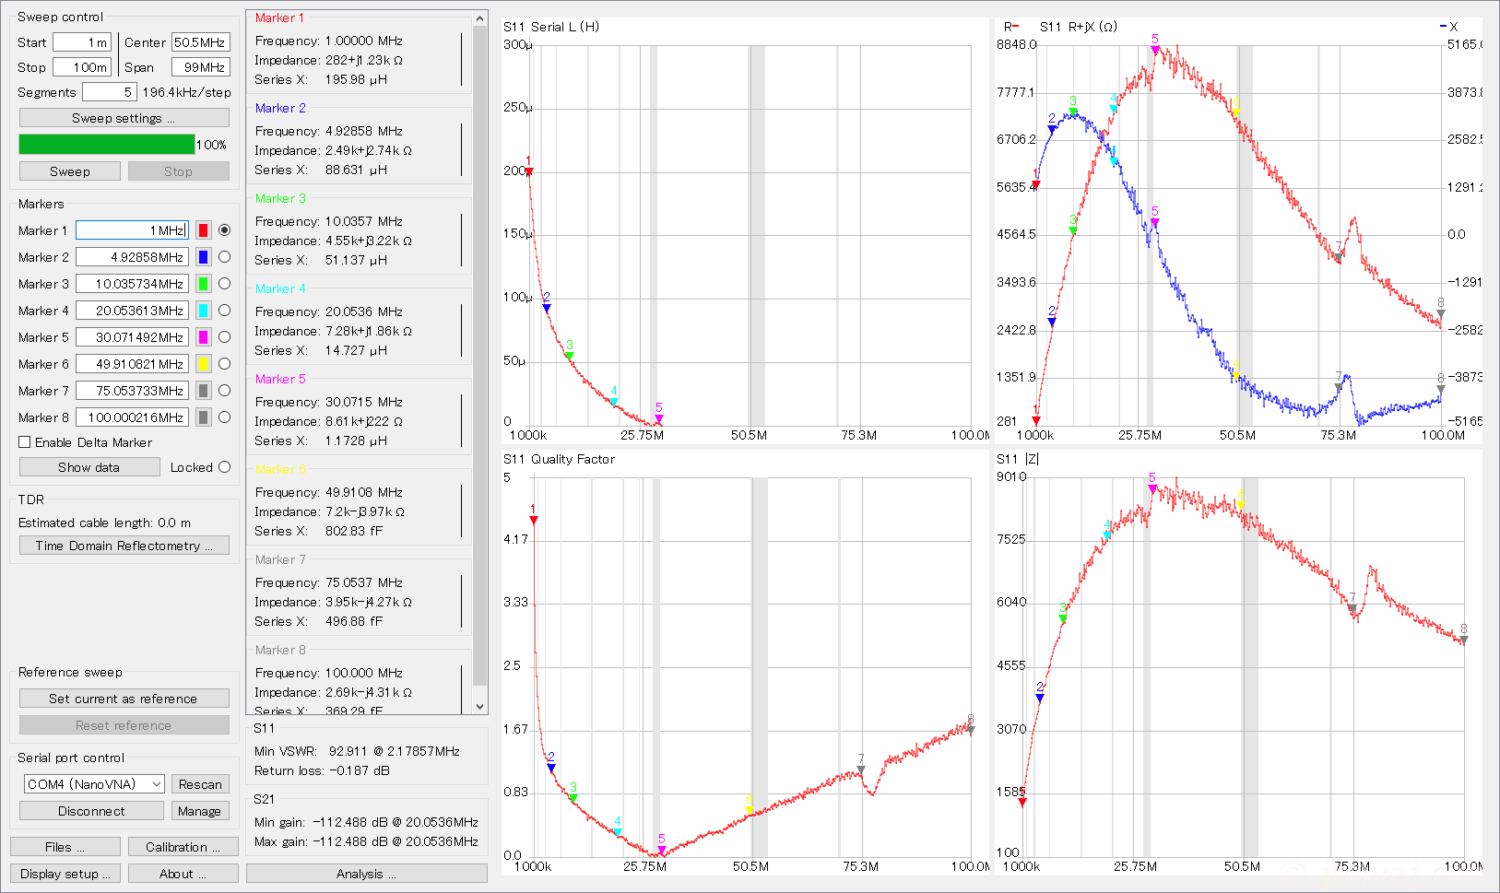The height and width of the screenshot is (893, 1500).
Task: Click the red Marker 1 color swatch
Action: click(203, 230)
